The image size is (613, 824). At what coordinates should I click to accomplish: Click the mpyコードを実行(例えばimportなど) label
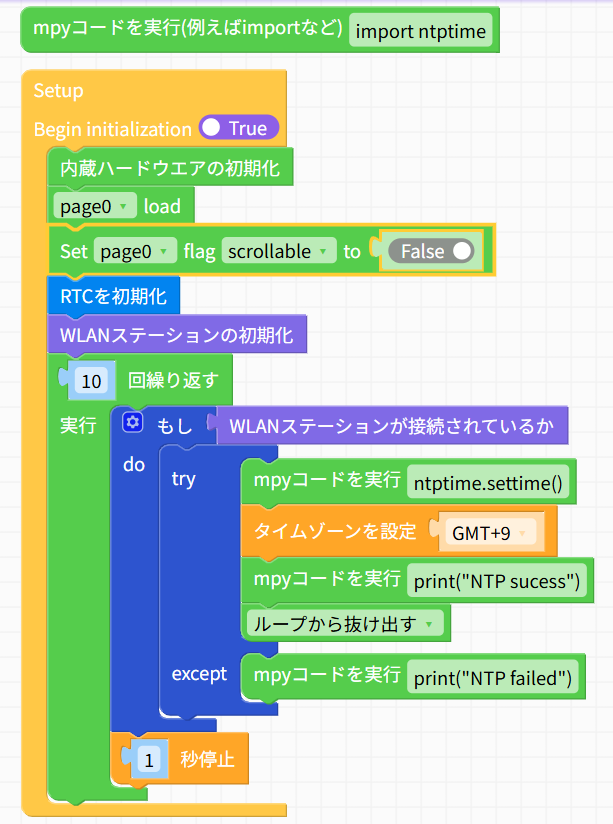[x=188, y=27]
